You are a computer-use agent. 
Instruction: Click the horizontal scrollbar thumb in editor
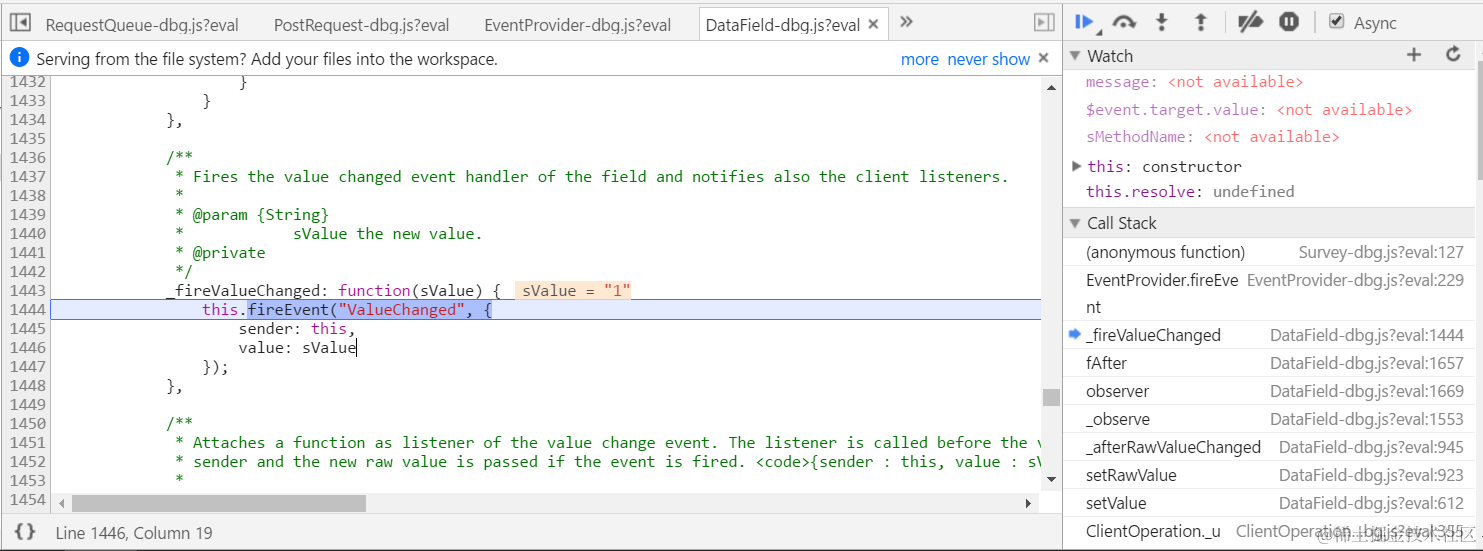219,503
